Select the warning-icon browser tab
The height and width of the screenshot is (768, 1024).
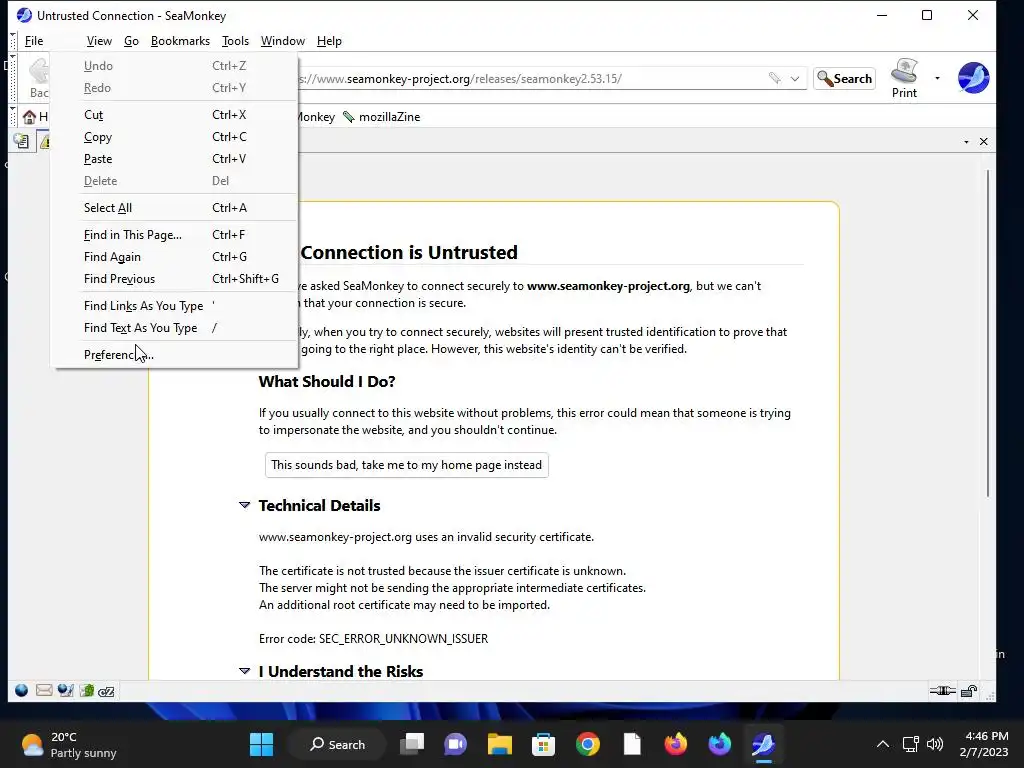(43, 141)
